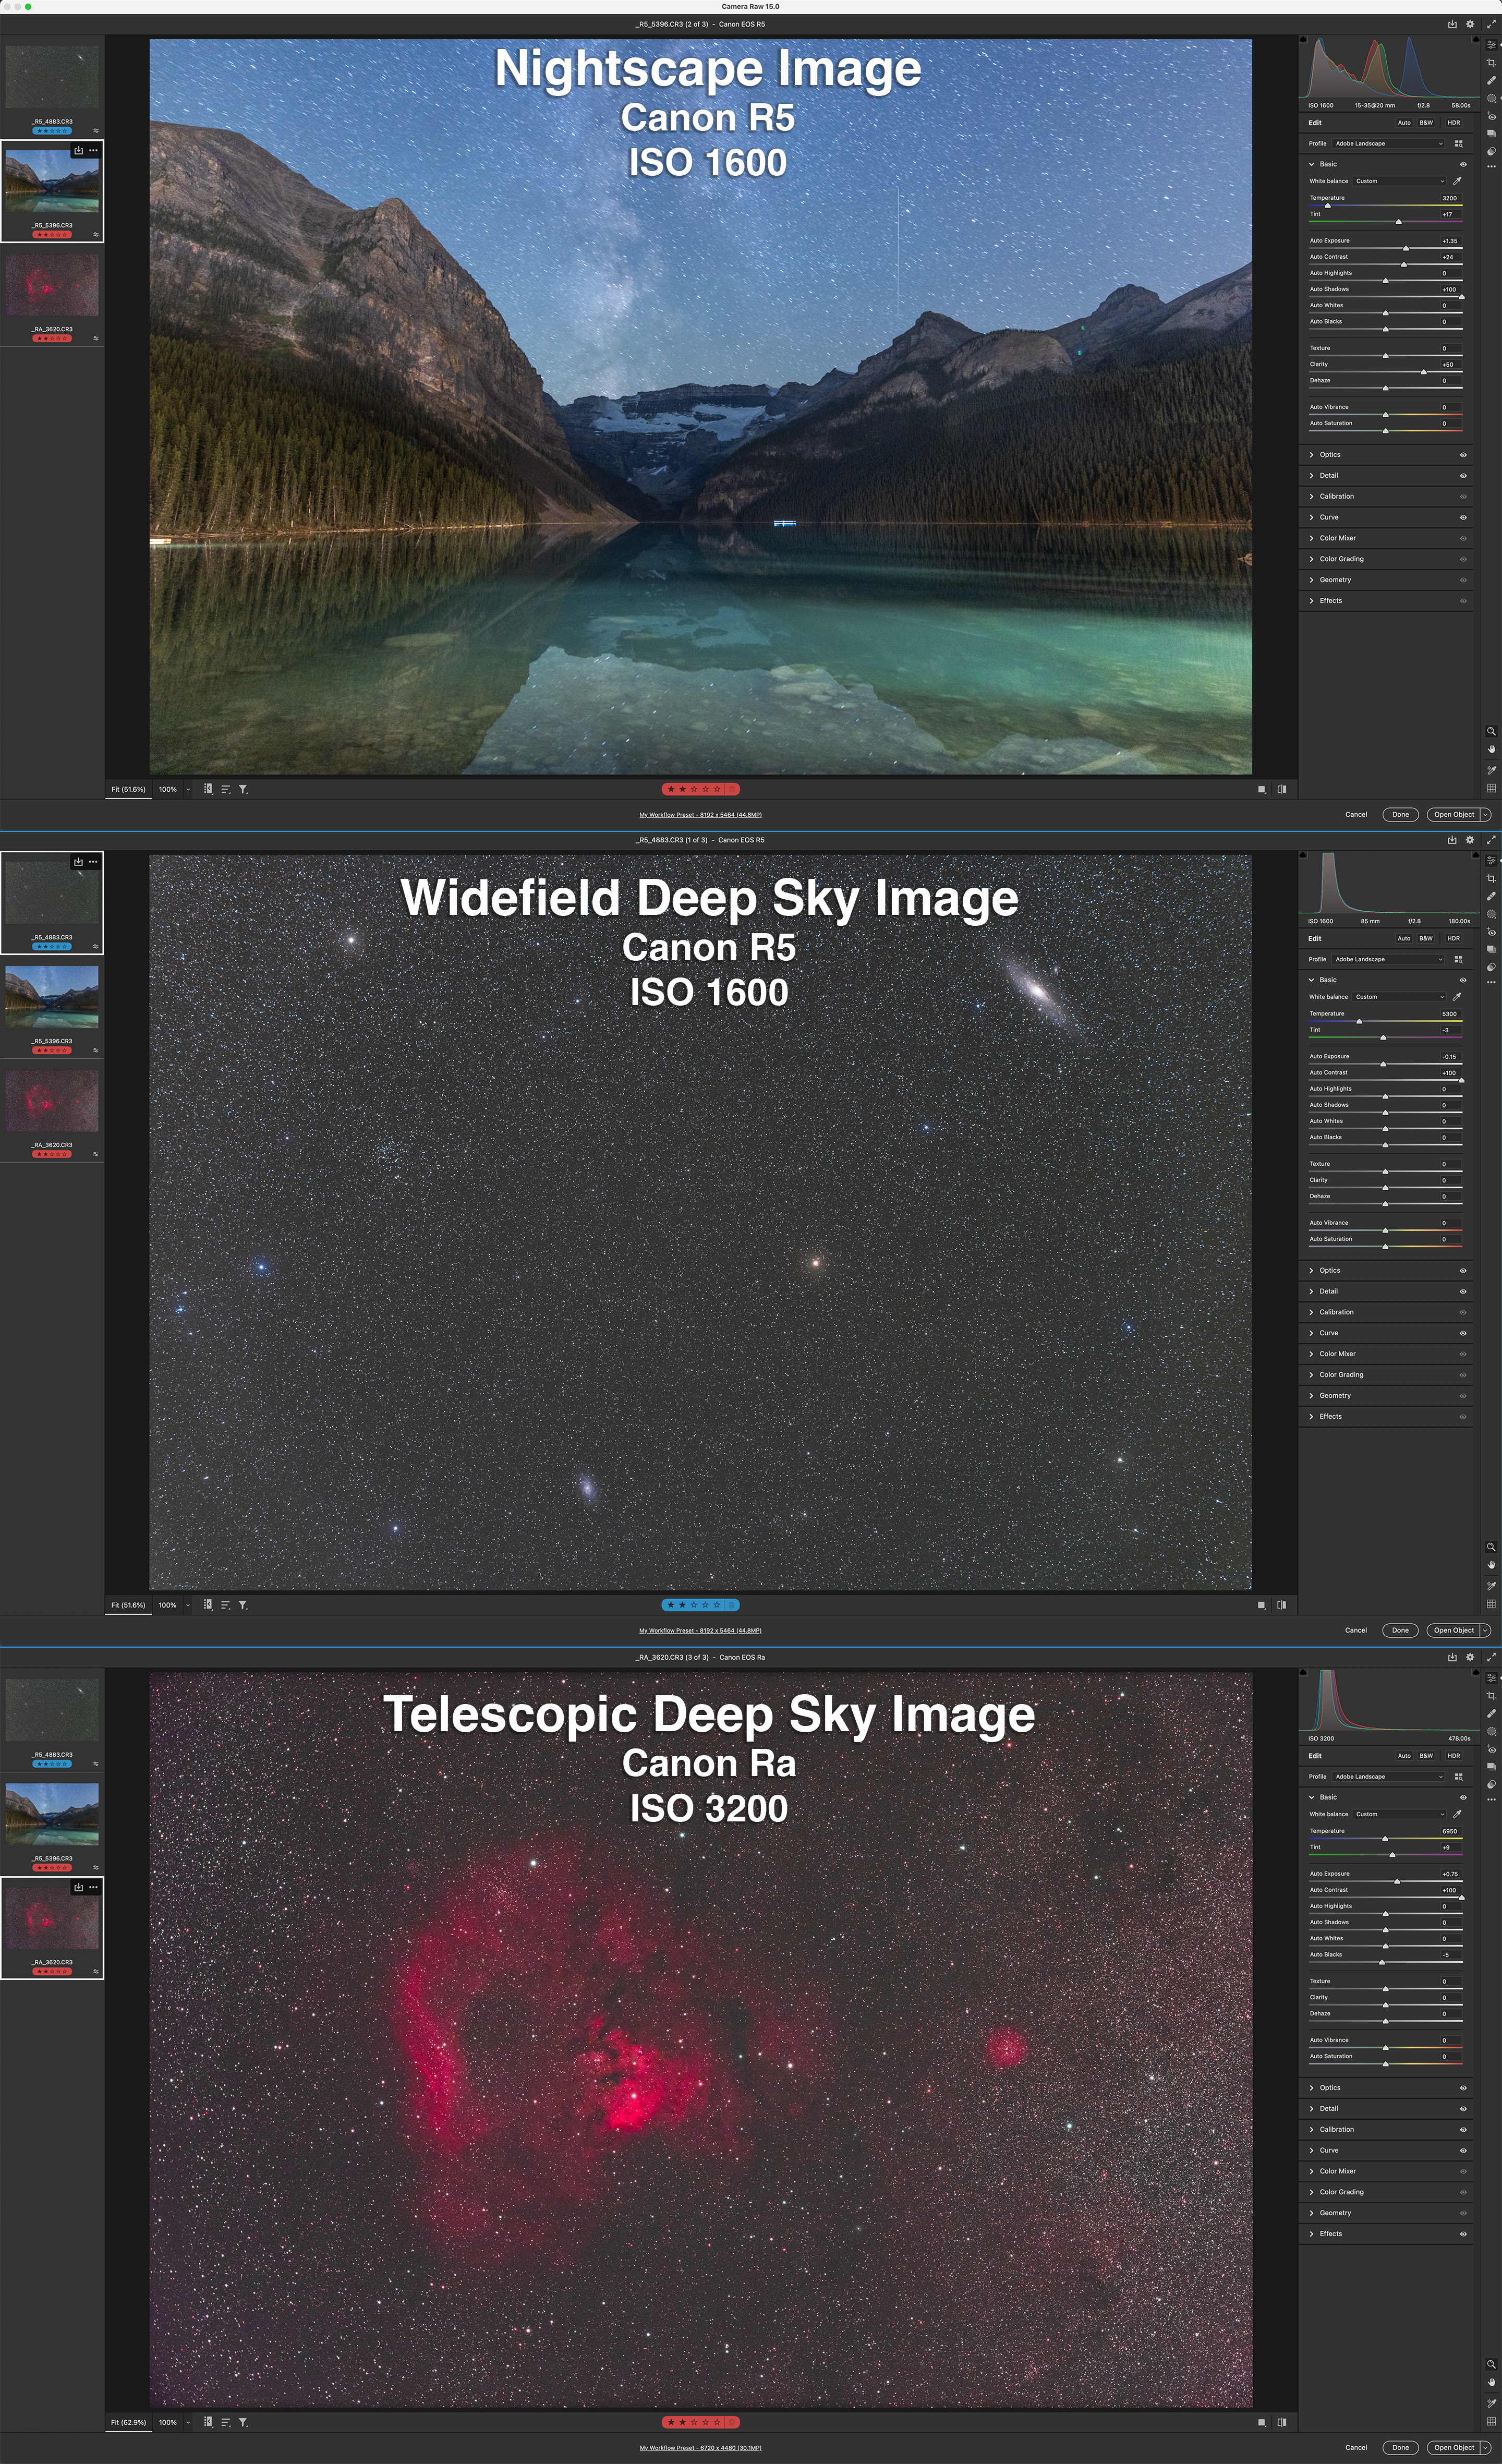Select the Fit (62.9%) zoom option
This screenshot has height=2464, width=1502.
pyautogui.click(x=128, y=2422)
